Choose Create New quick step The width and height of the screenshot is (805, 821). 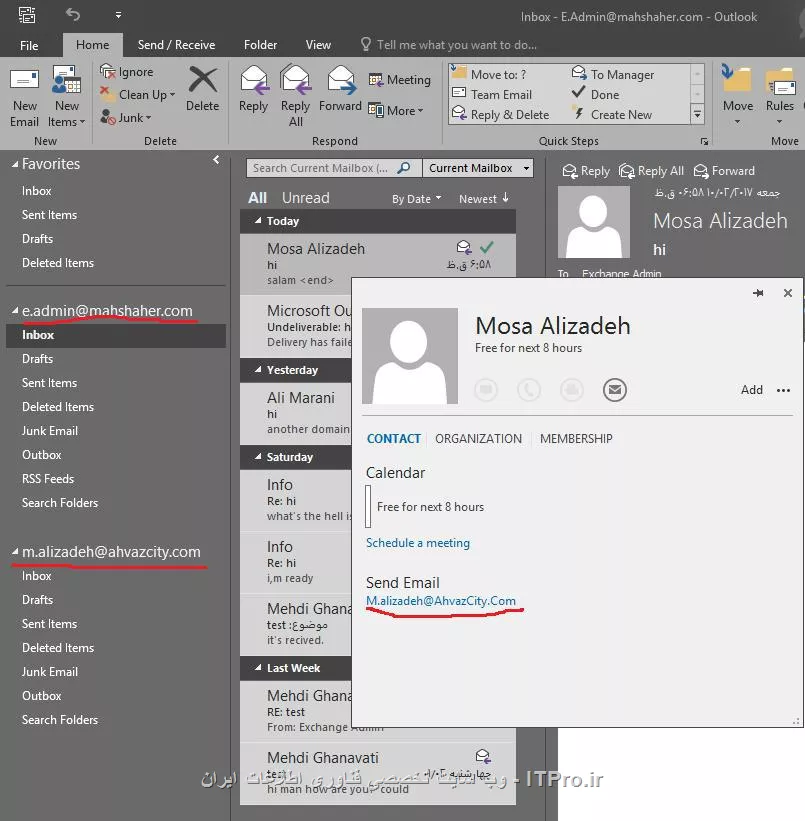click(612, 115)
